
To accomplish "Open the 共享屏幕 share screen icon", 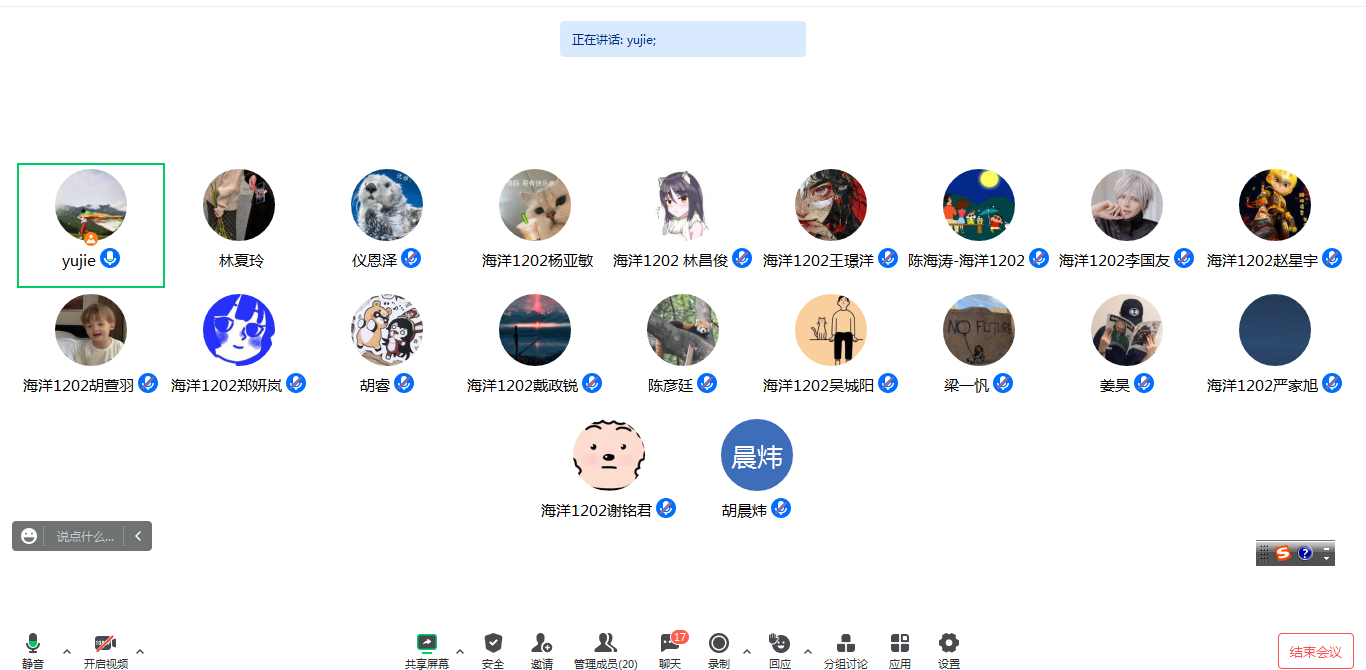I will coord(427,642).
